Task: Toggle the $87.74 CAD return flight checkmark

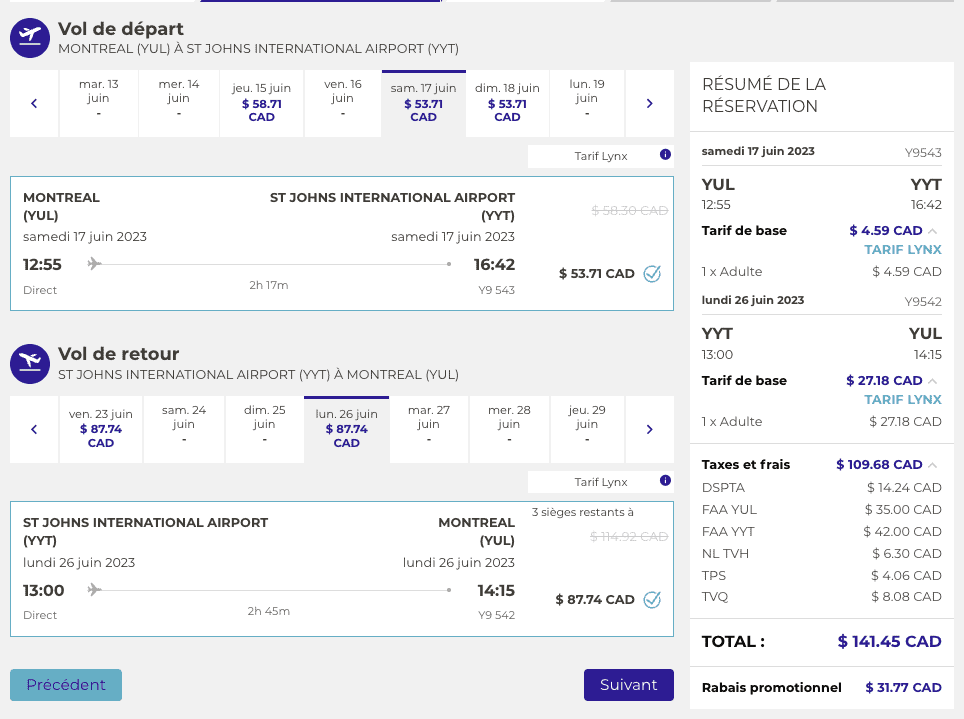Action: pos(652,599)
